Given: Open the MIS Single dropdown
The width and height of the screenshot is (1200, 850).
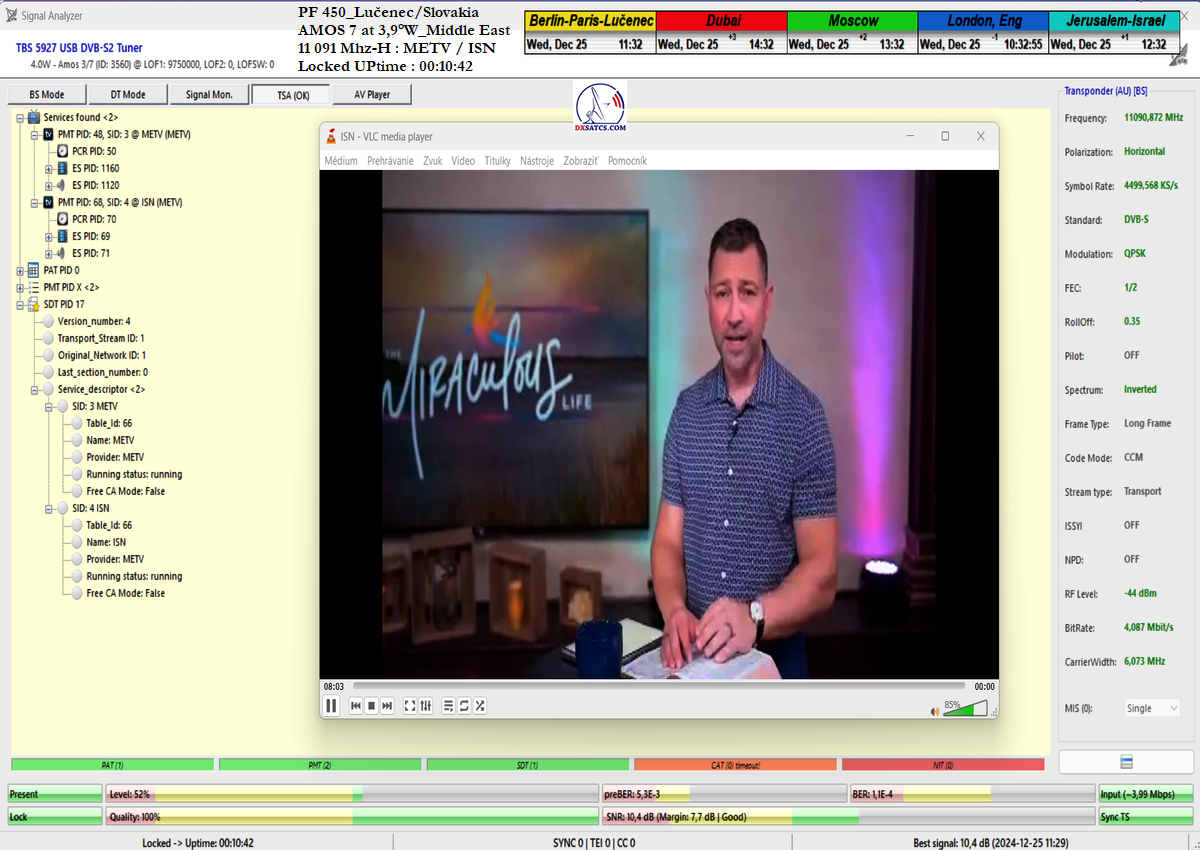Looking at the screenshot, I should click(x=1152, y=708).
